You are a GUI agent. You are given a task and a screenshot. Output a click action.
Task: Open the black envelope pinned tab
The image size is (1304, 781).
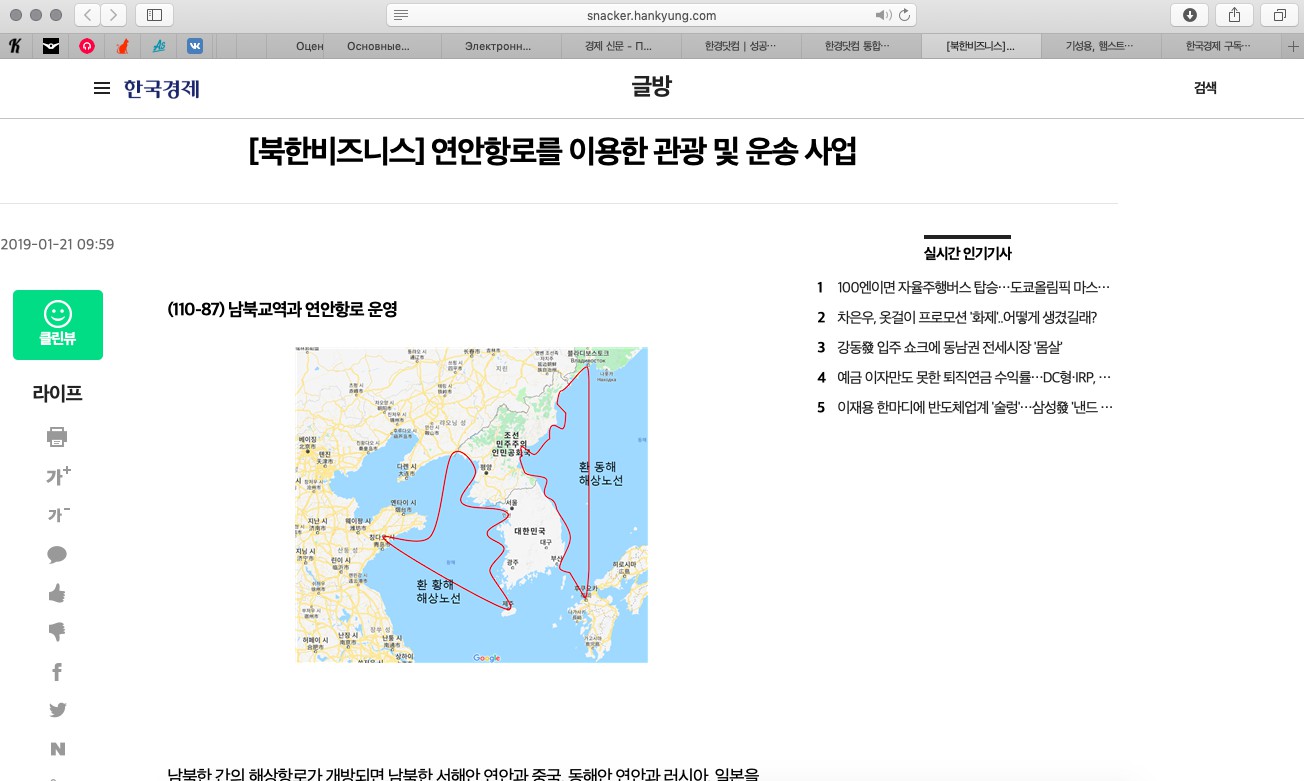50,46
